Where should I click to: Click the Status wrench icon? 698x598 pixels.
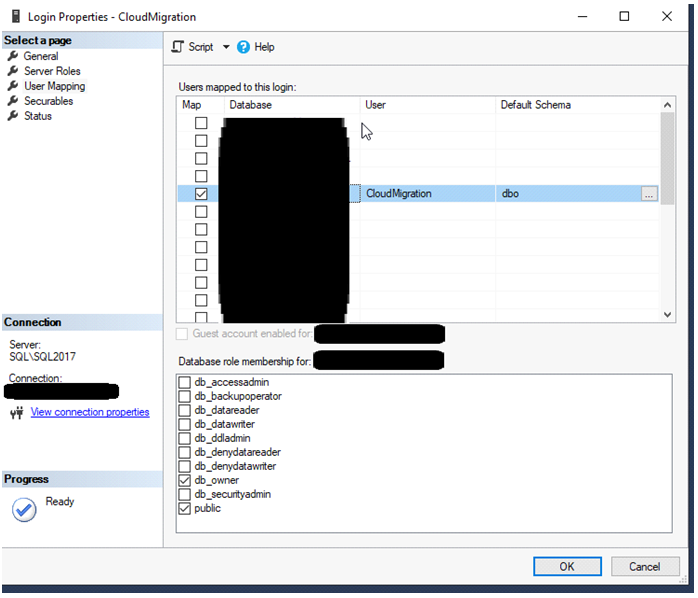coord(13,116)
